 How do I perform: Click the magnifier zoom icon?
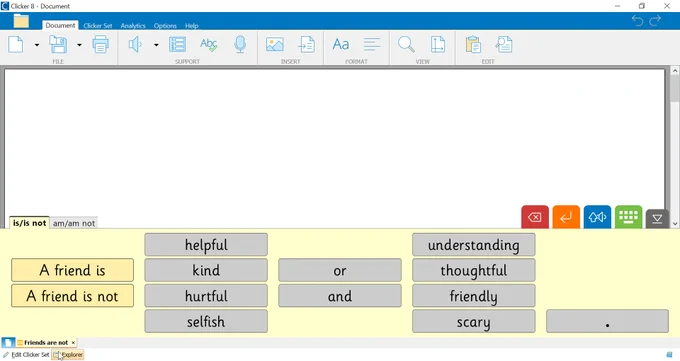(x=406, y=44)
